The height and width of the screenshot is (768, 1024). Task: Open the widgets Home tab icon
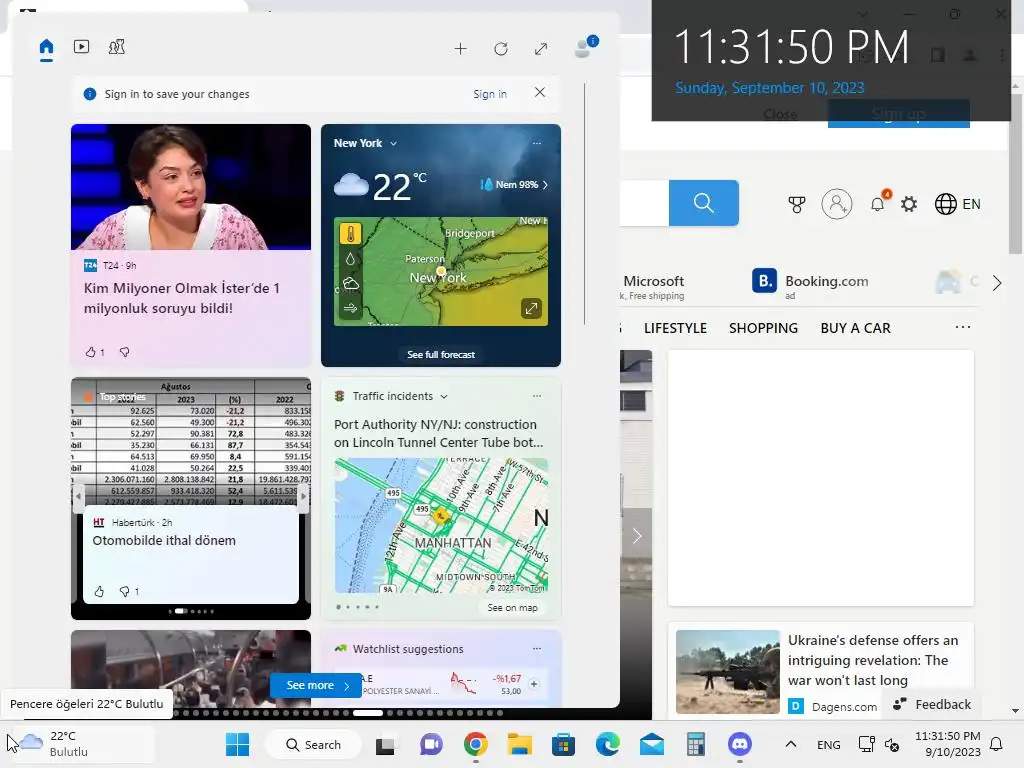click(46, 48)
